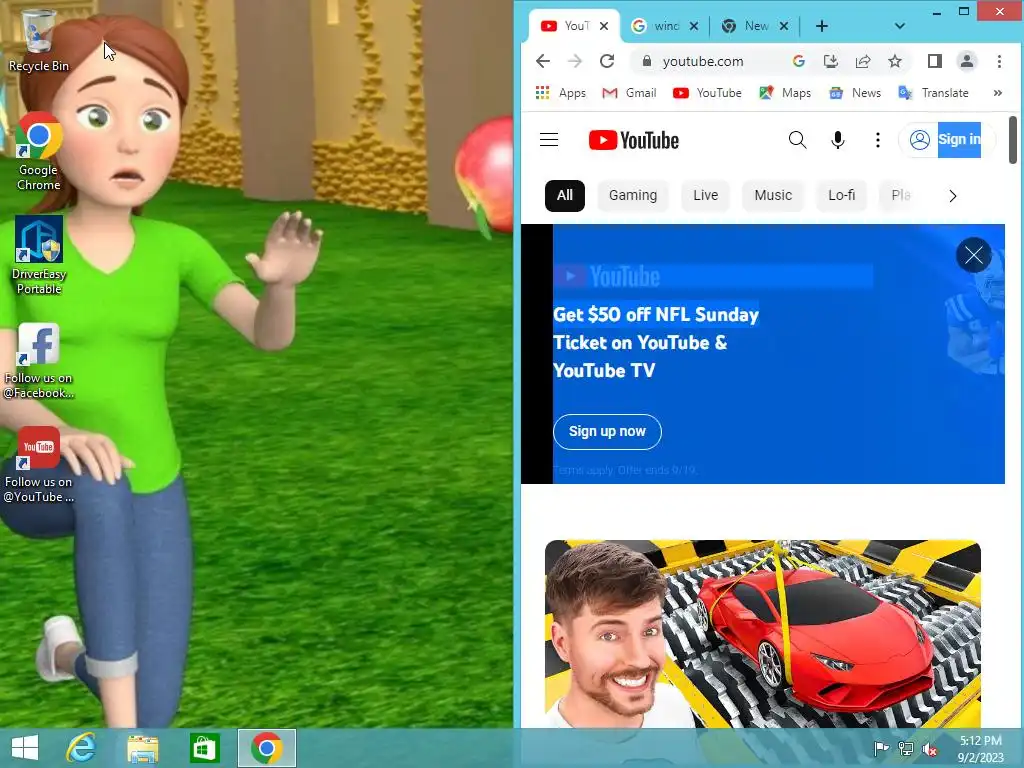The width and height of the screenshot is (1024, 768).
Task: Click the Chrome taskbar icon
Action: (266, 748)
